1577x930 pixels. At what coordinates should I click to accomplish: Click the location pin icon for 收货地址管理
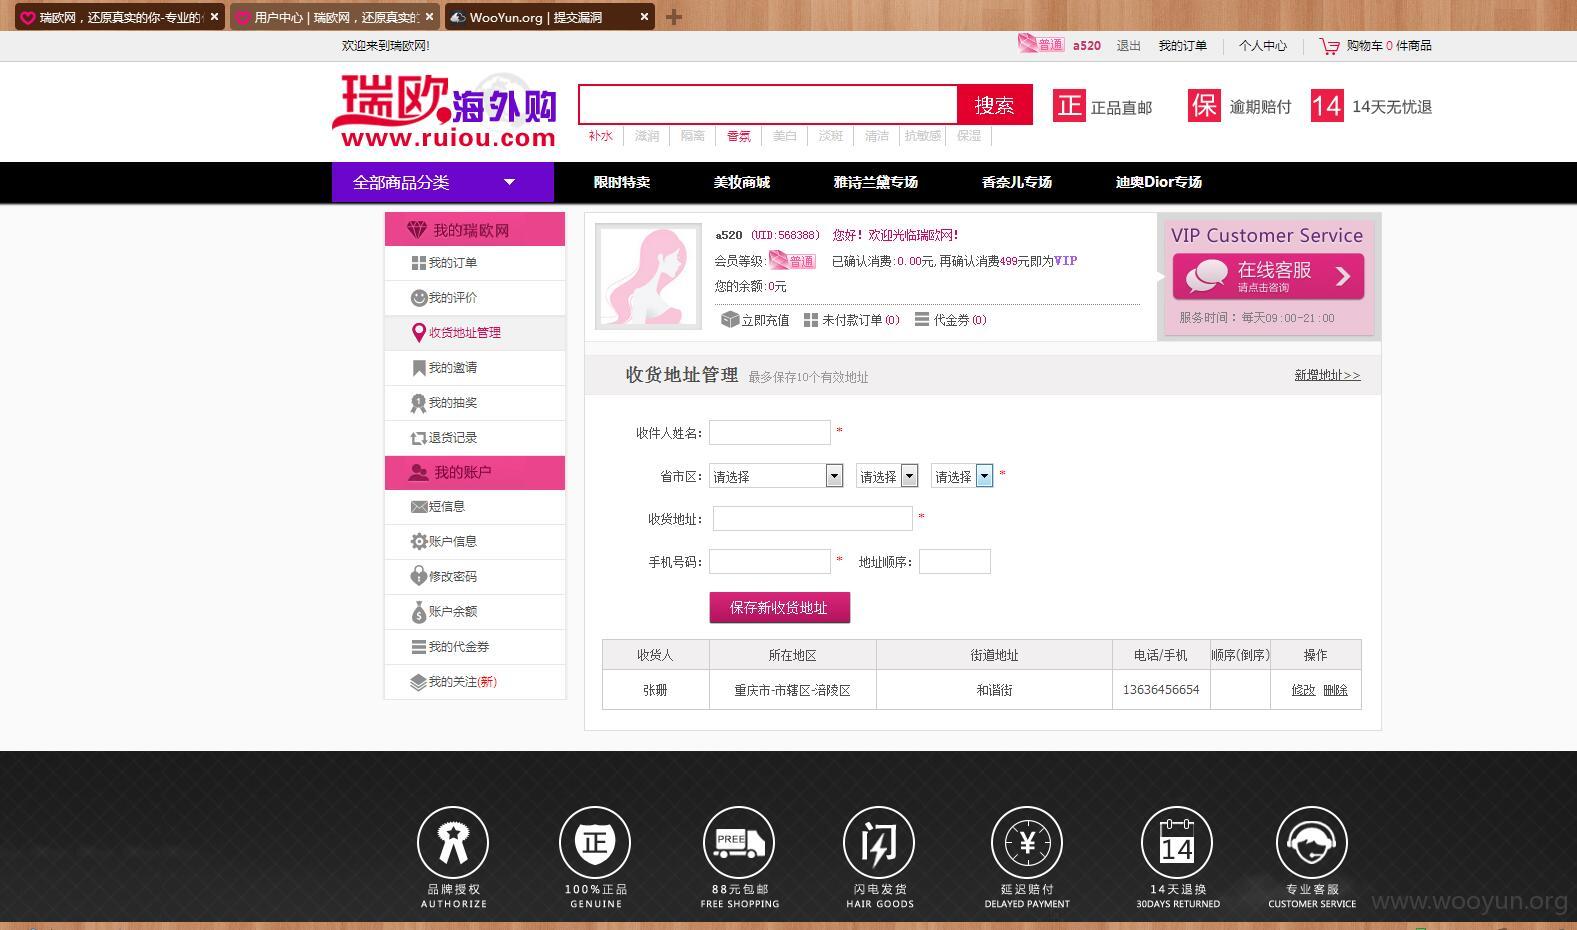click(419, 333)
